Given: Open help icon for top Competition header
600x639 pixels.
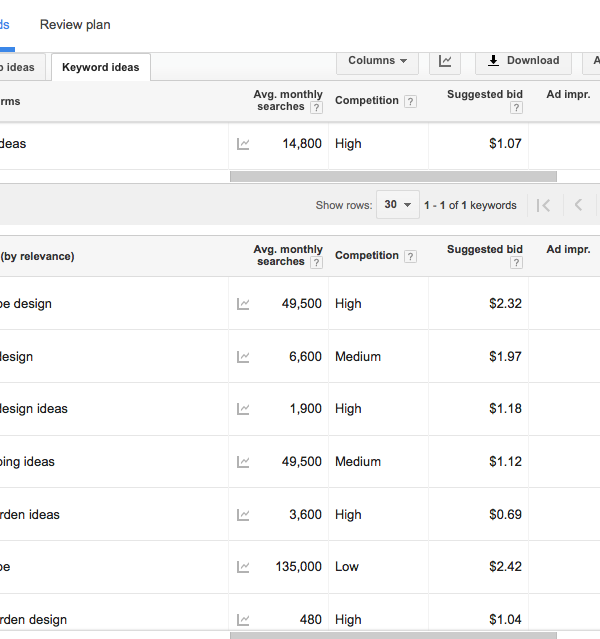Looking at the screenshot, I should tap(410, 101).
